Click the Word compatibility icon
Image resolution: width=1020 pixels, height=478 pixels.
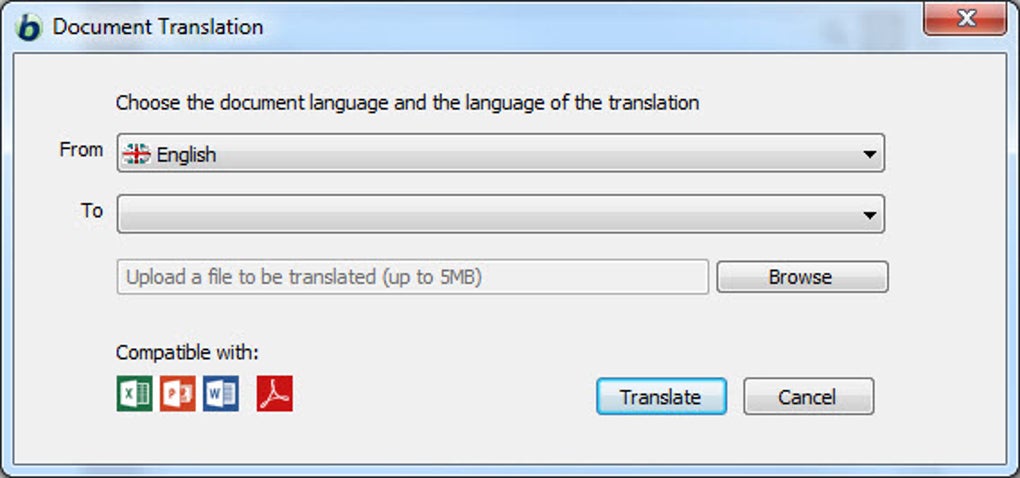point(221,393)
